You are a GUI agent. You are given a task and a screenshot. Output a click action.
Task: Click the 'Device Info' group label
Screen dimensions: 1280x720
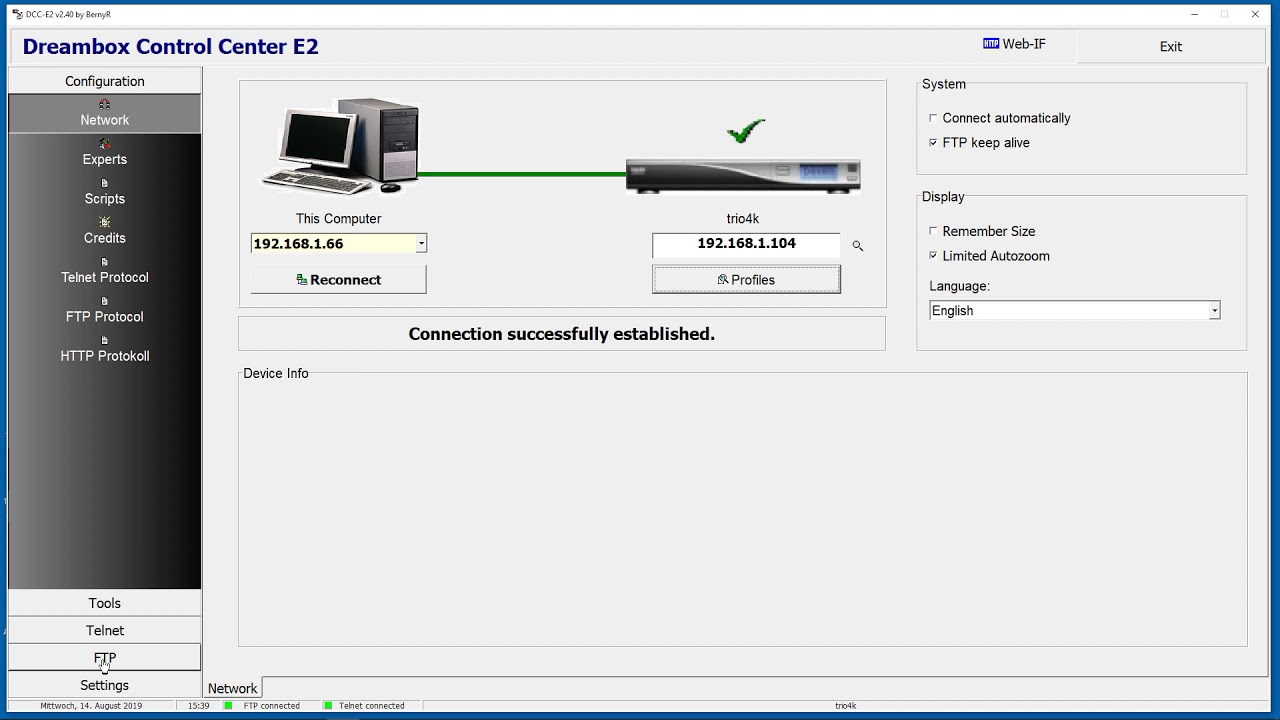click(276, 373)
